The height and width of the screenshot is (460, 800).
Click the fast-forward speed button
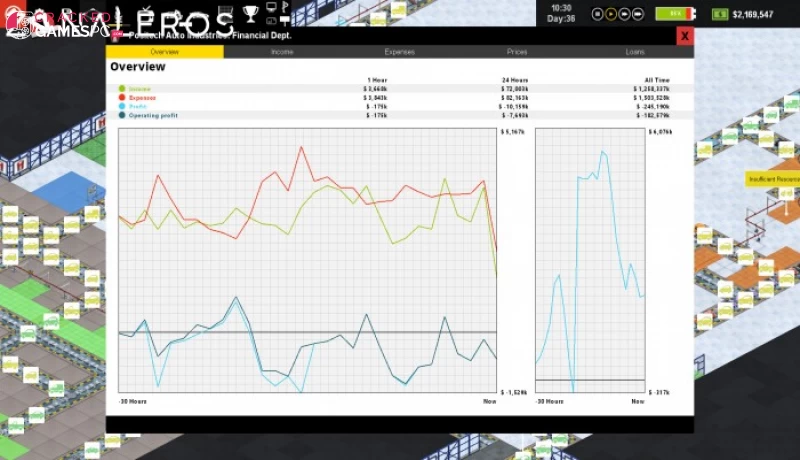pyautogui.click(x=625, y=14)
